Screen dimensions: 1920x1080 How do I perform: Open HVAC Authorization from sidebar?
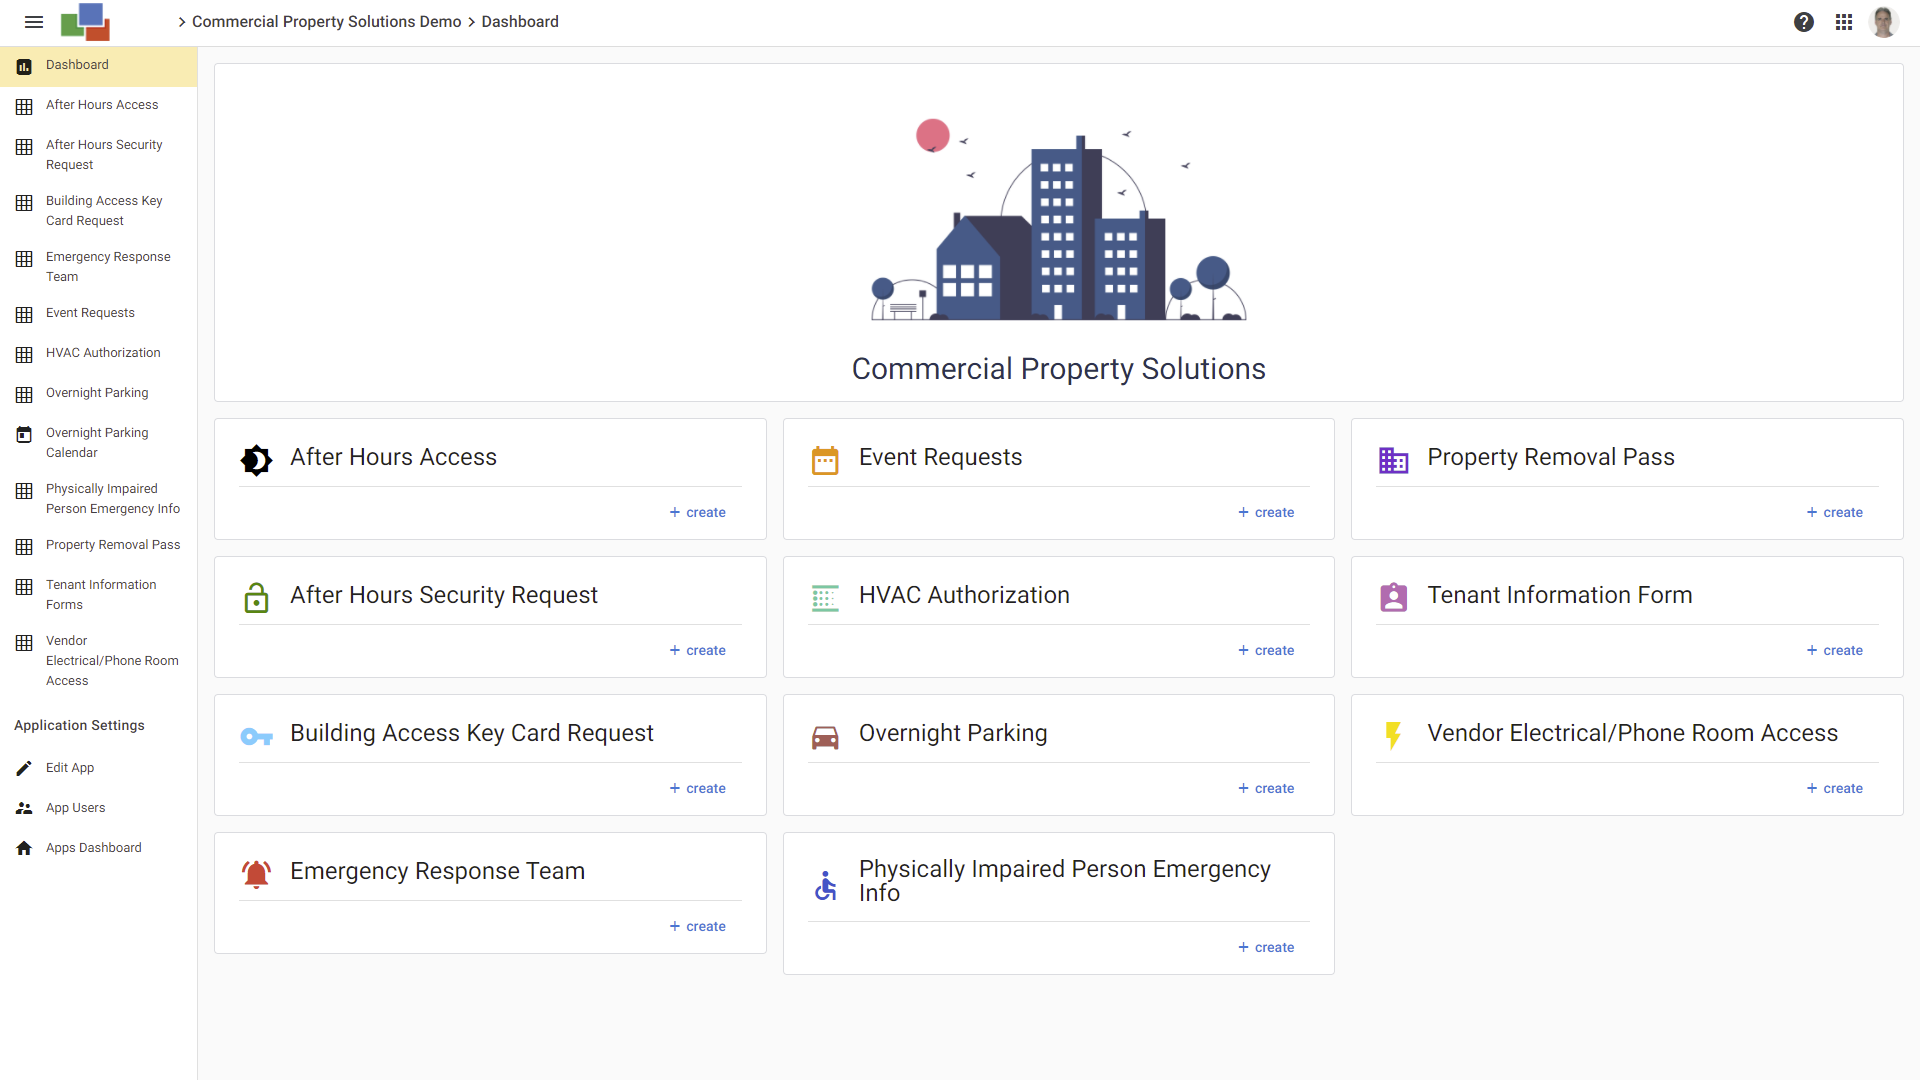103,353
